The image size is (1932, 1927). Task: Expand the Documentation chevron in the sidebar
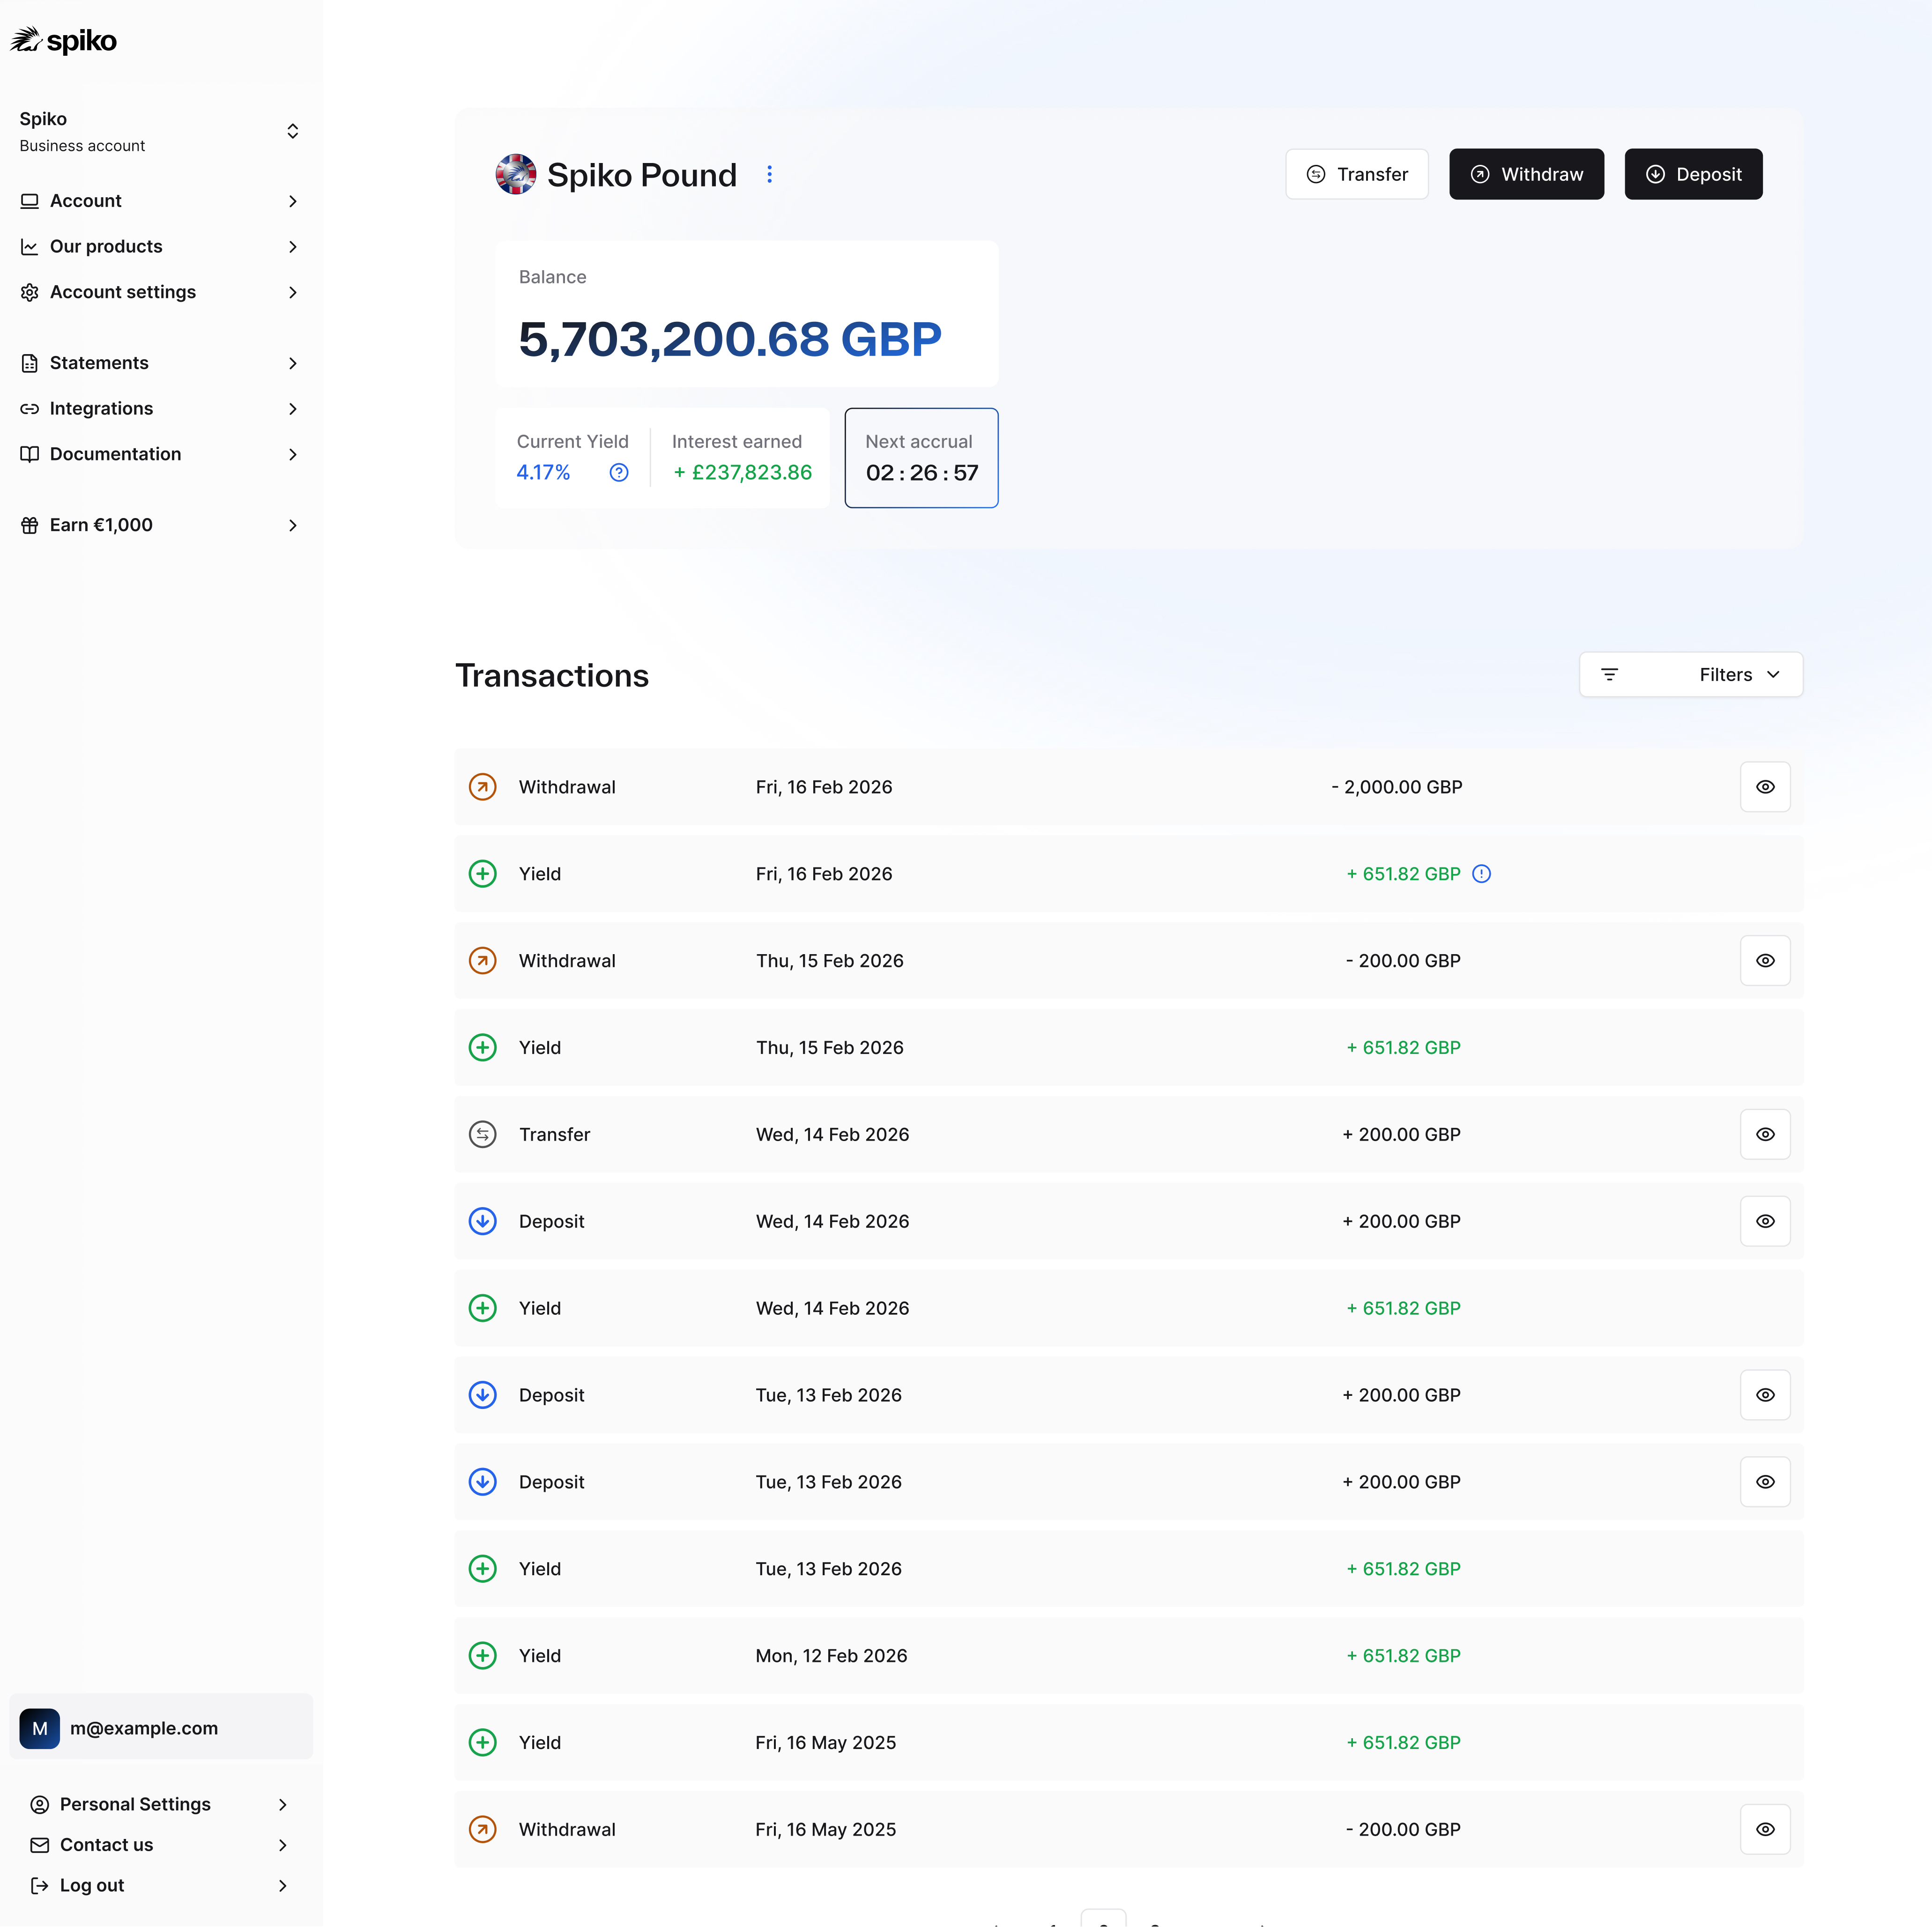[x=293, y=455]
